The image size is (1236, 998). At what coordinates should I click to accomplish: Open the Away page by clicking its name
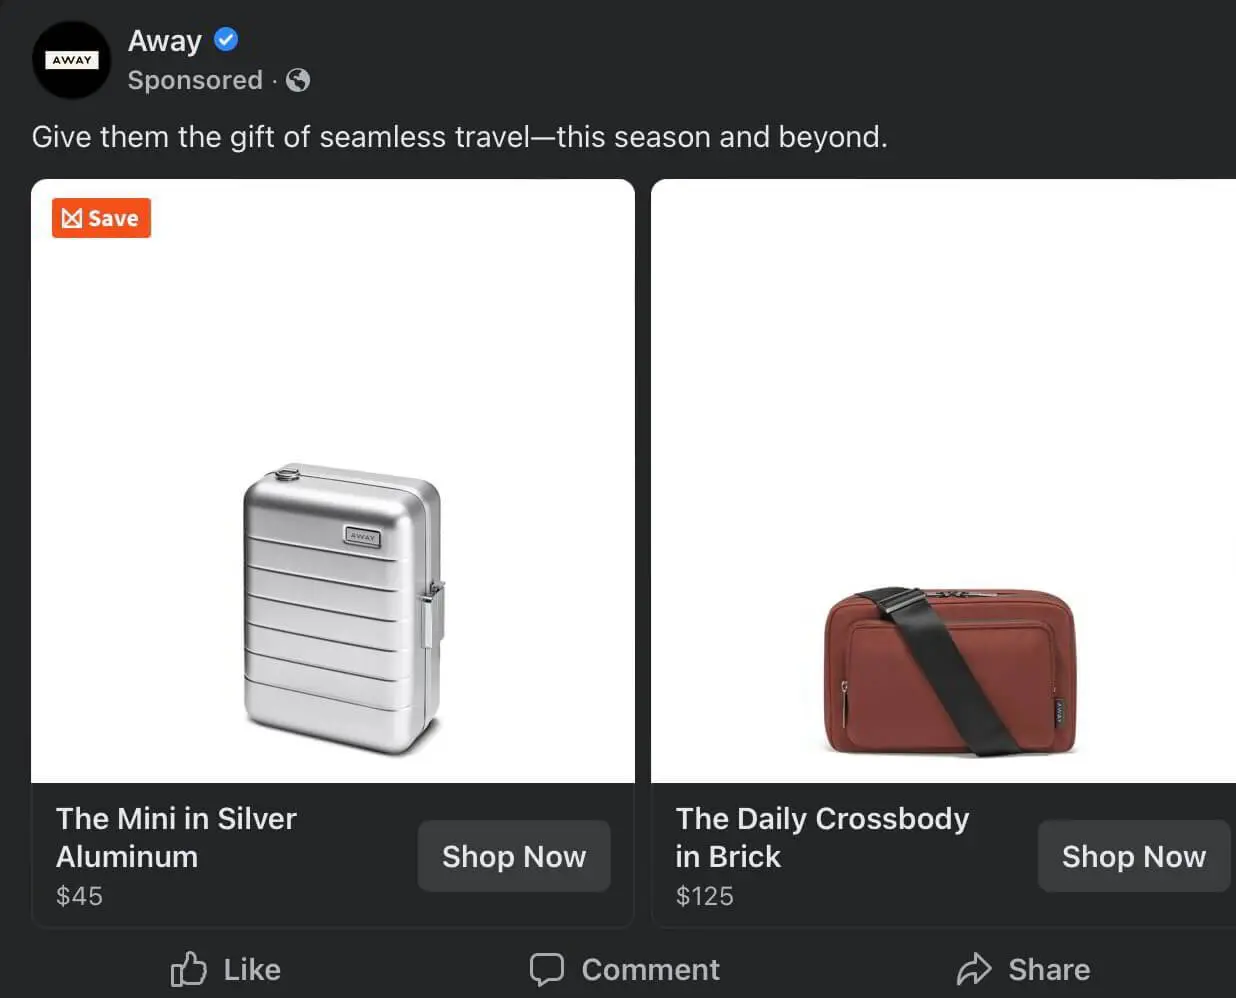coord(164,39)
